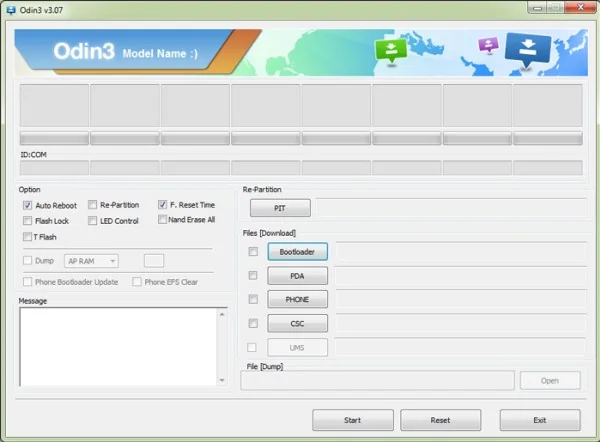This screenshot has width=600, height=442.
Task: Tick the LED Control checkbox
Action: tap(92, 221)
